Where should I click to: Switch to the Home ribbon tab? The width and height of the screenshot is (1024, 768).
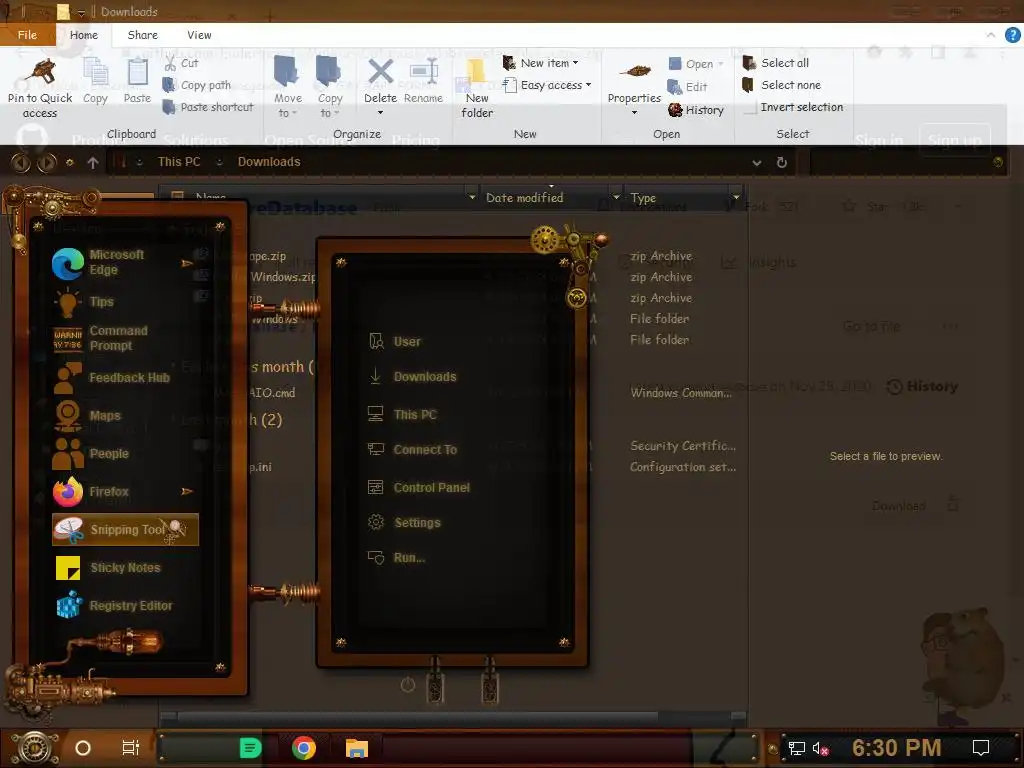[x=84, y=35]
